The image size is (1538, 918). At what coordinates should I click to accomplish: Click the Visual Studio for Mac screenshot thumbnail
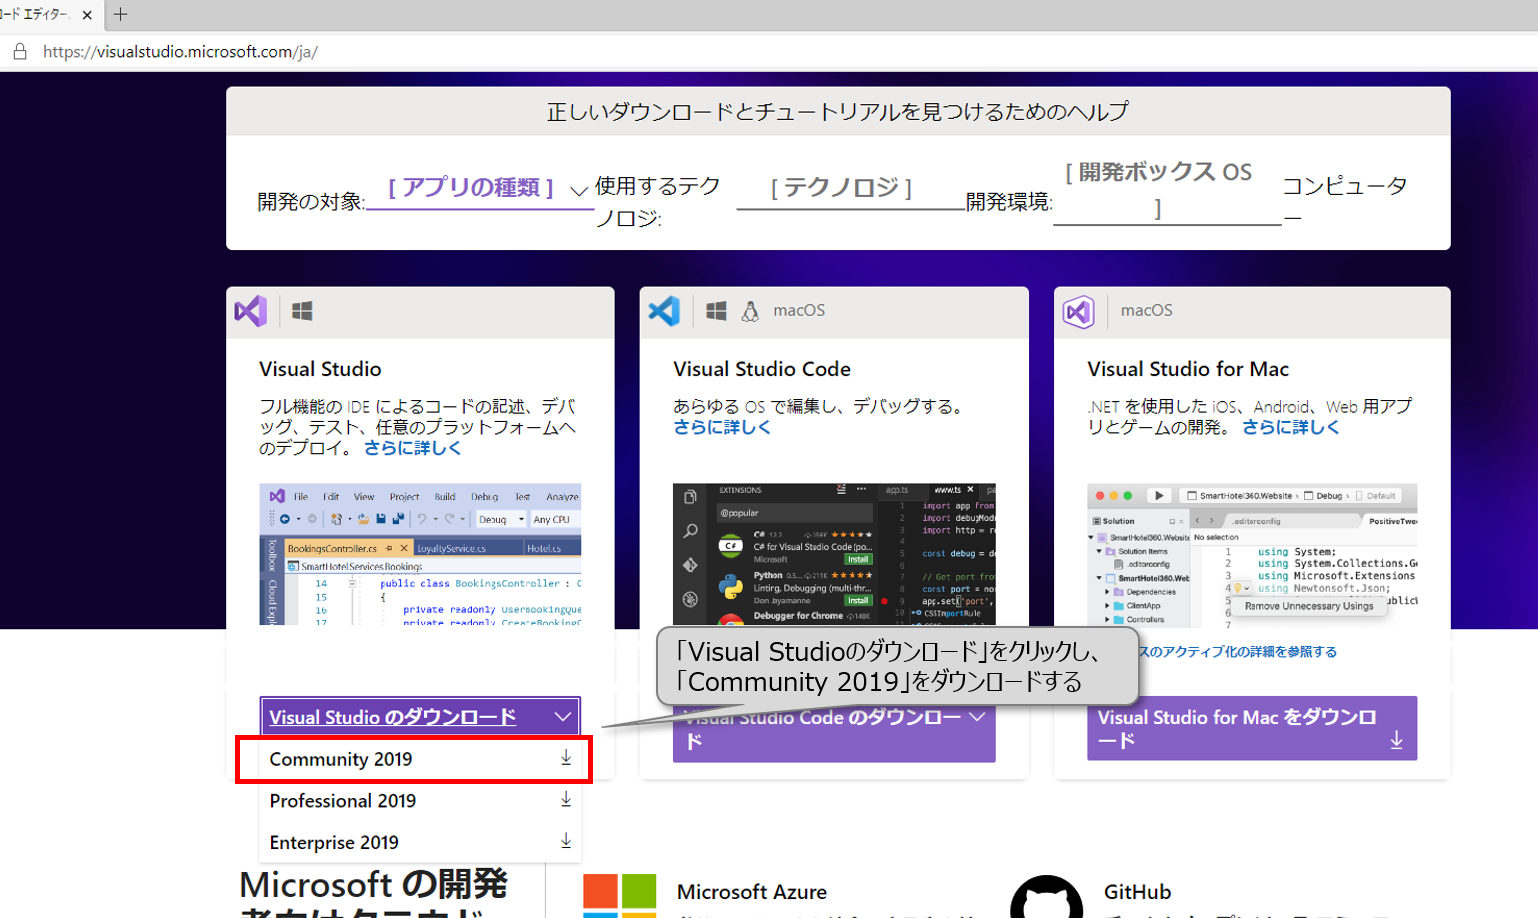point(1252,554)
